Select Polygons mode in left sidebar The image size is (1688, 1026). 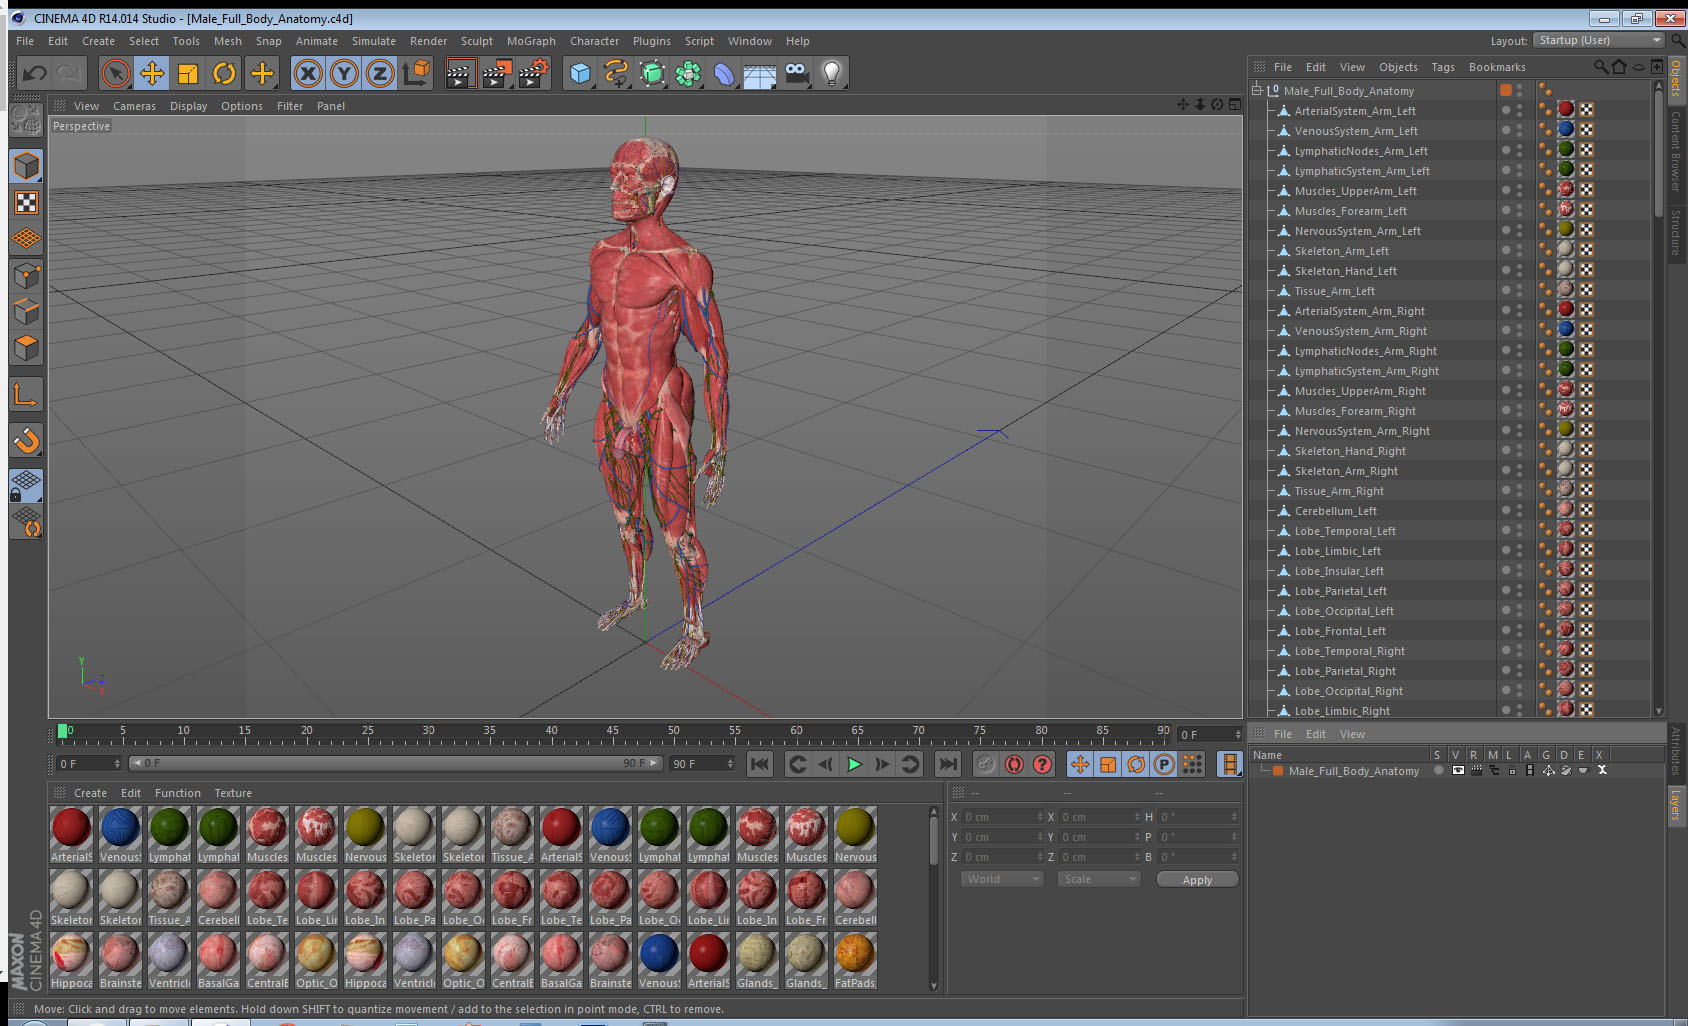point(26,347)
